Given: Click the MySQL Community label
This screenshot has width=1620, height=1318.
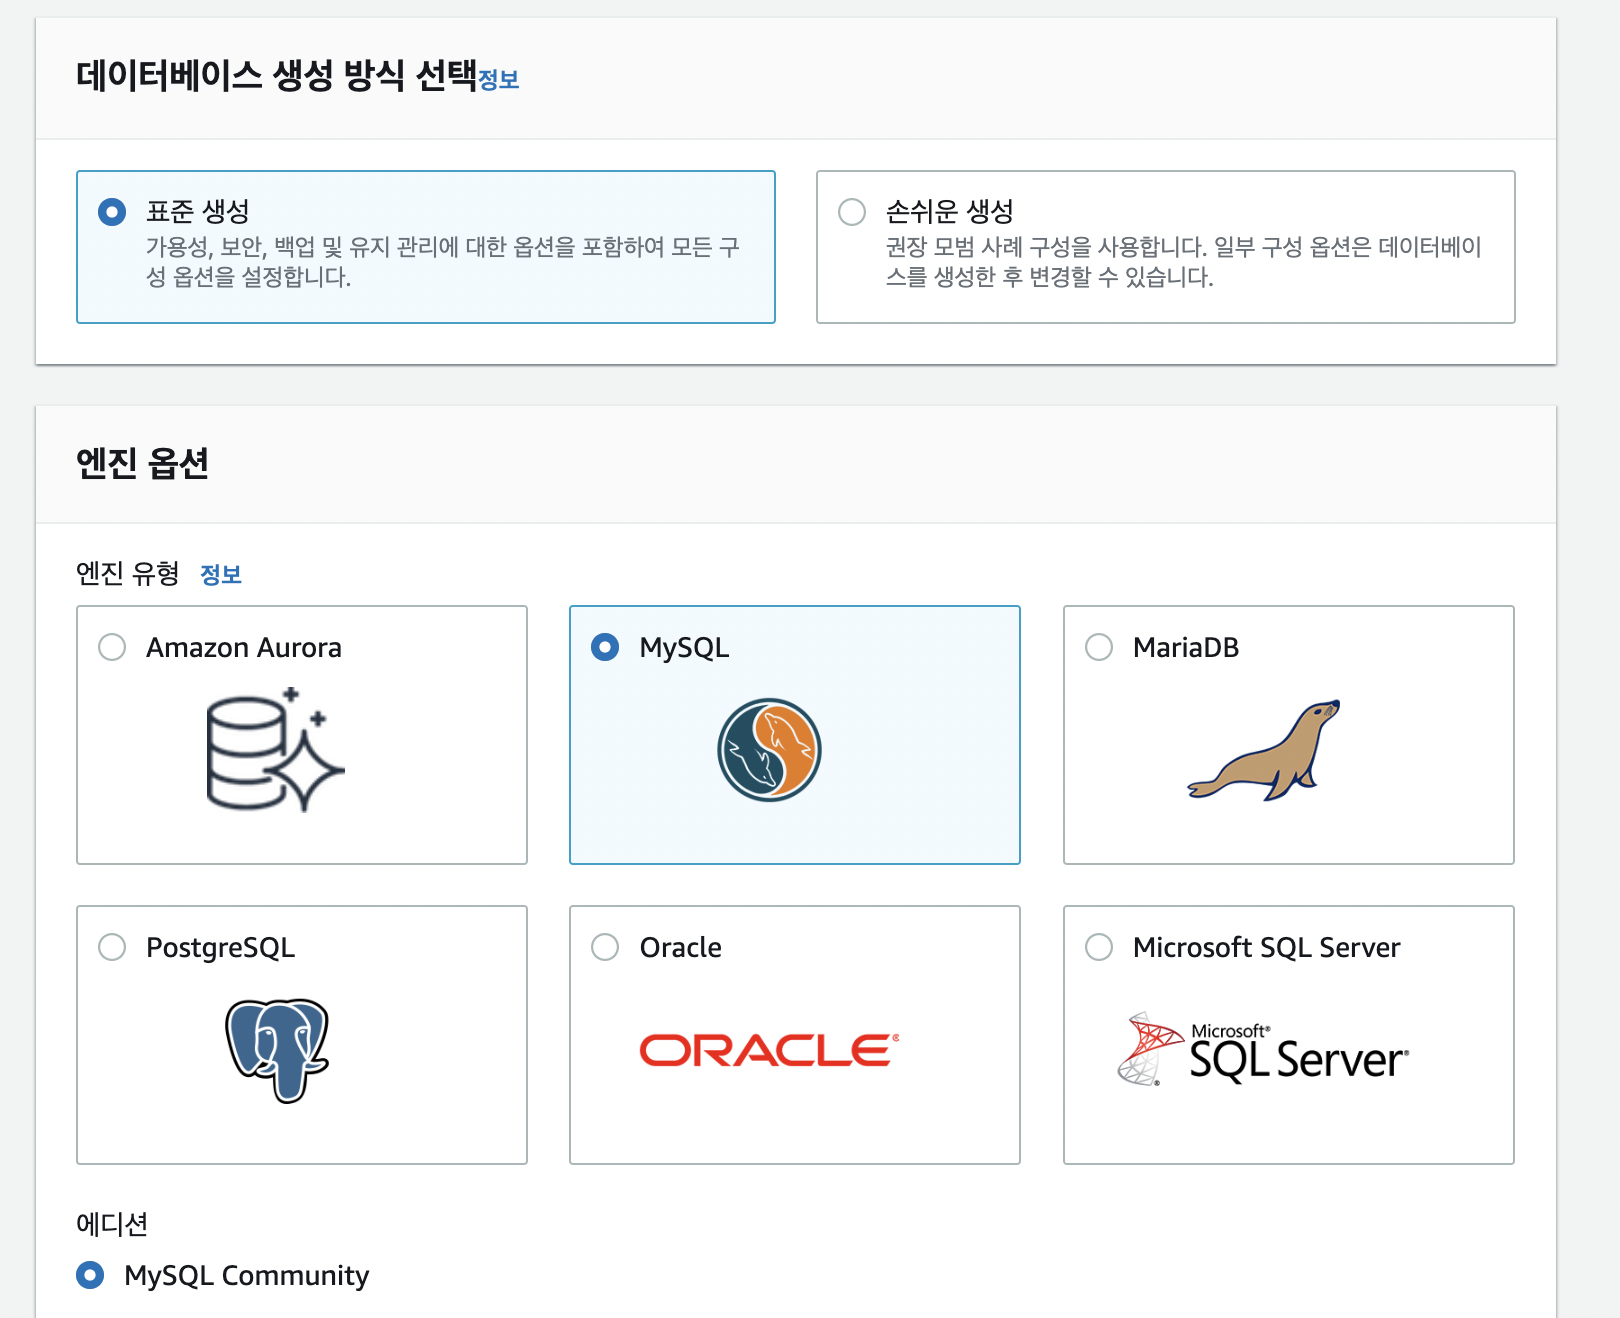Looking at the screenshot, I should 247,1276.
